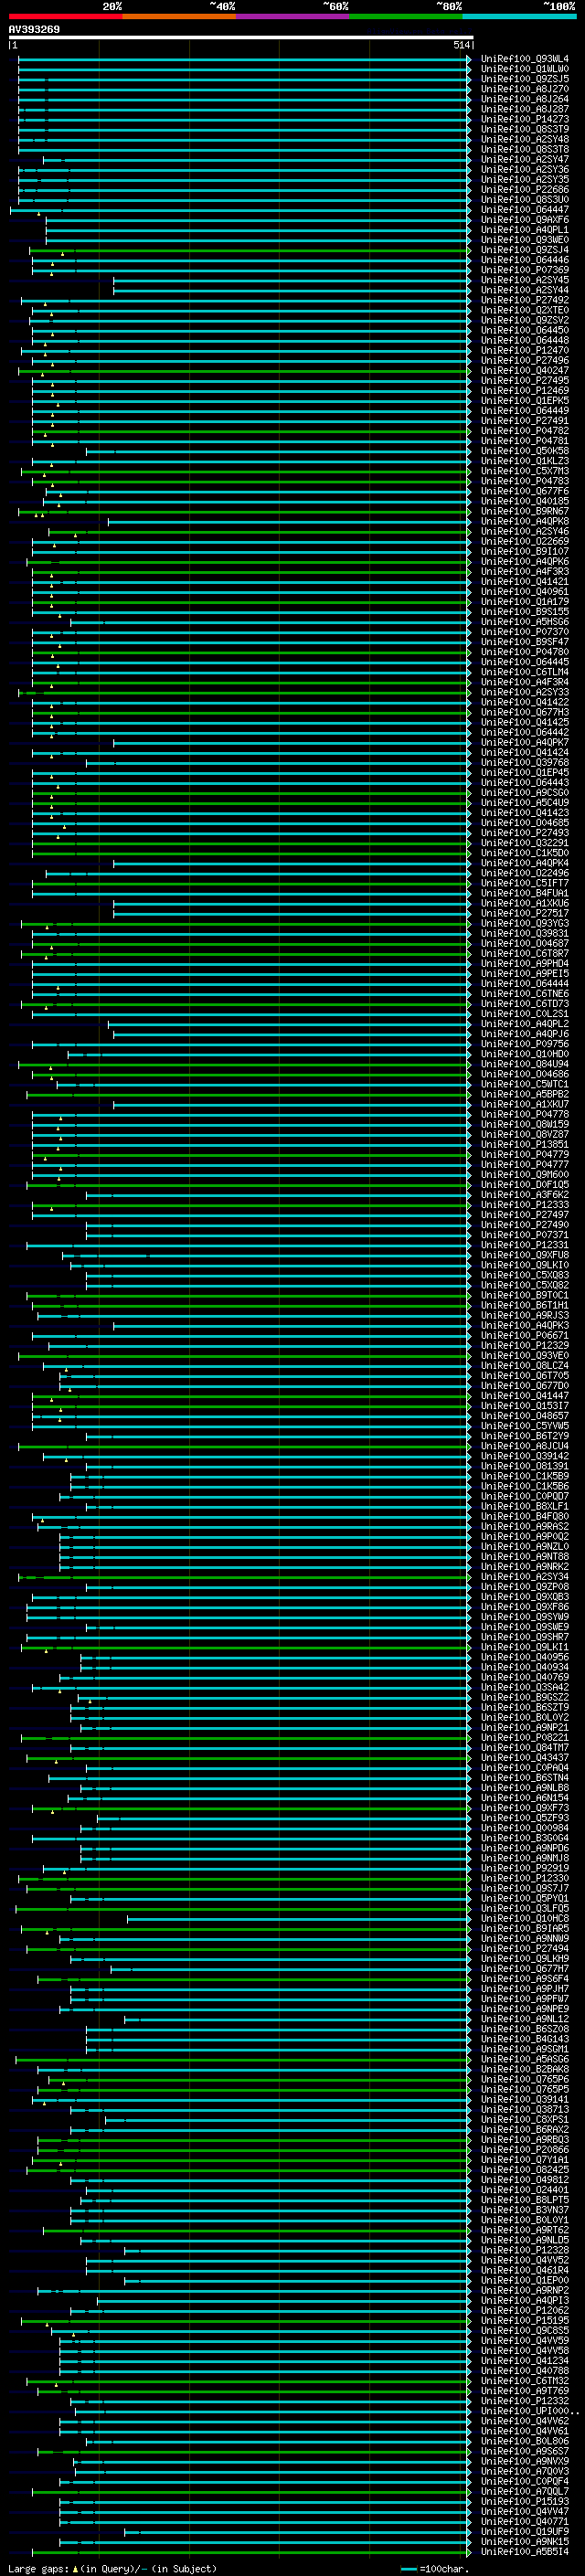The height and width of the screenshot is (2576, 585).
Task: Select the UniRef100_A2SY47 label
Action: pyautogui.click(x=525, y=160)
